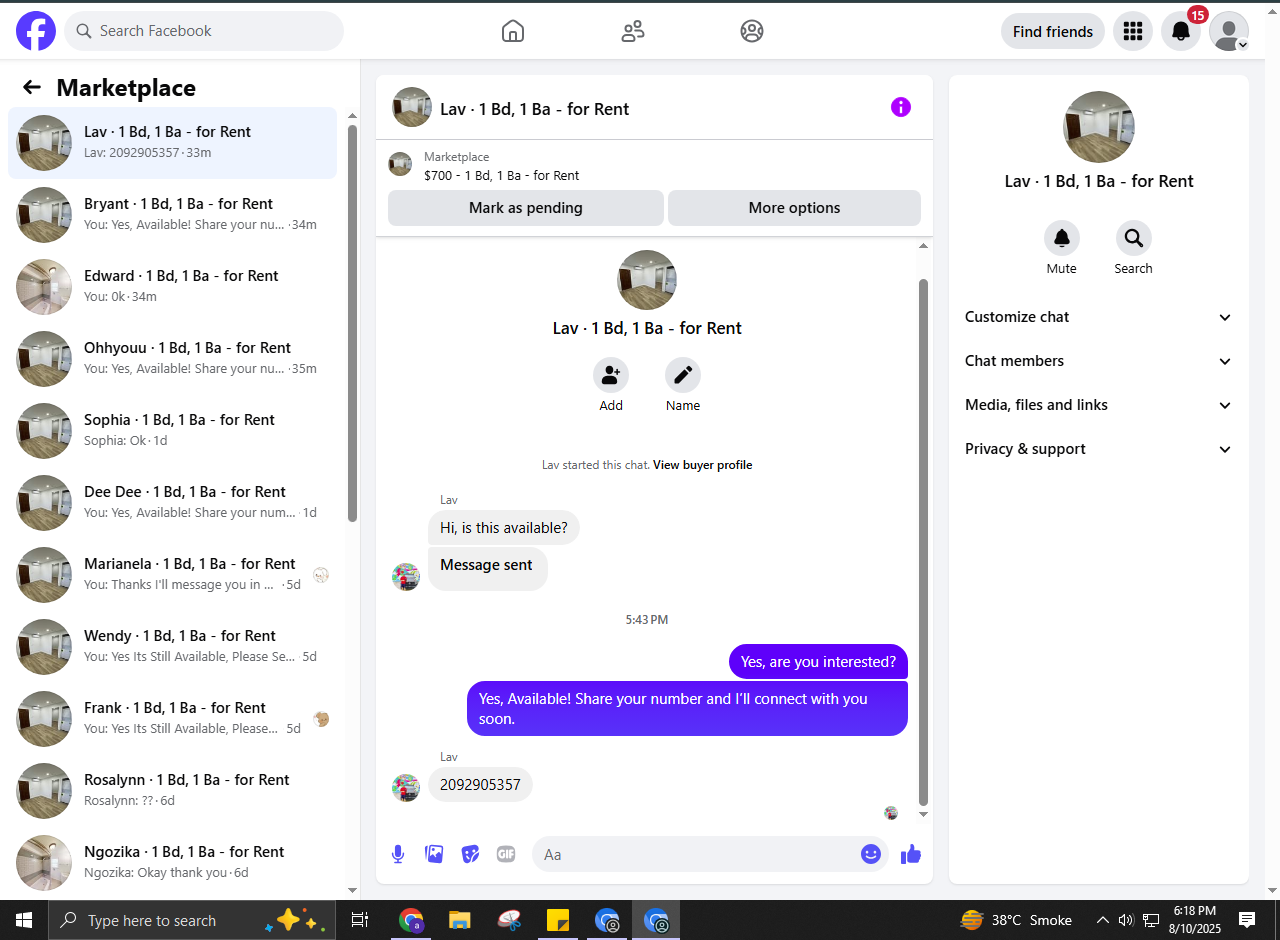Open the Windows Start menu

tap(24, 920)
